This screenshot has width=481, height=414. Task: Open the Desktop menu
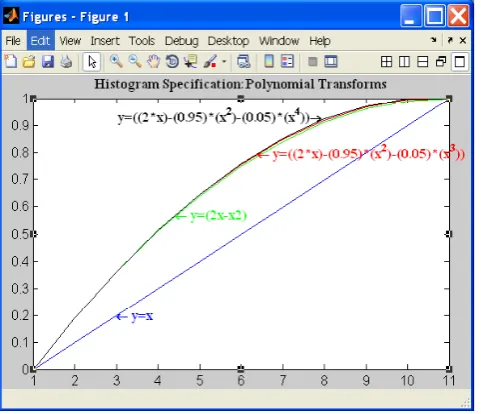[228, 41]
